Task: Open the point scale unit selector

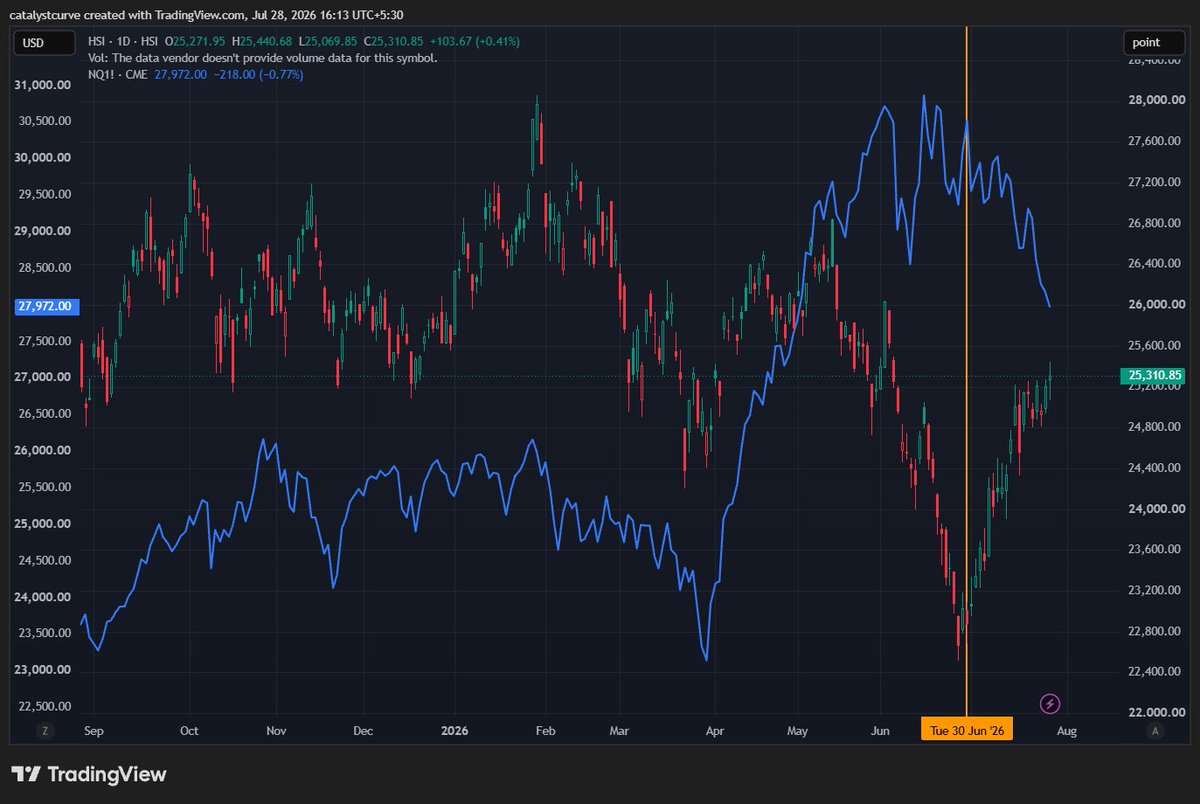Action: pos(1154,42)
